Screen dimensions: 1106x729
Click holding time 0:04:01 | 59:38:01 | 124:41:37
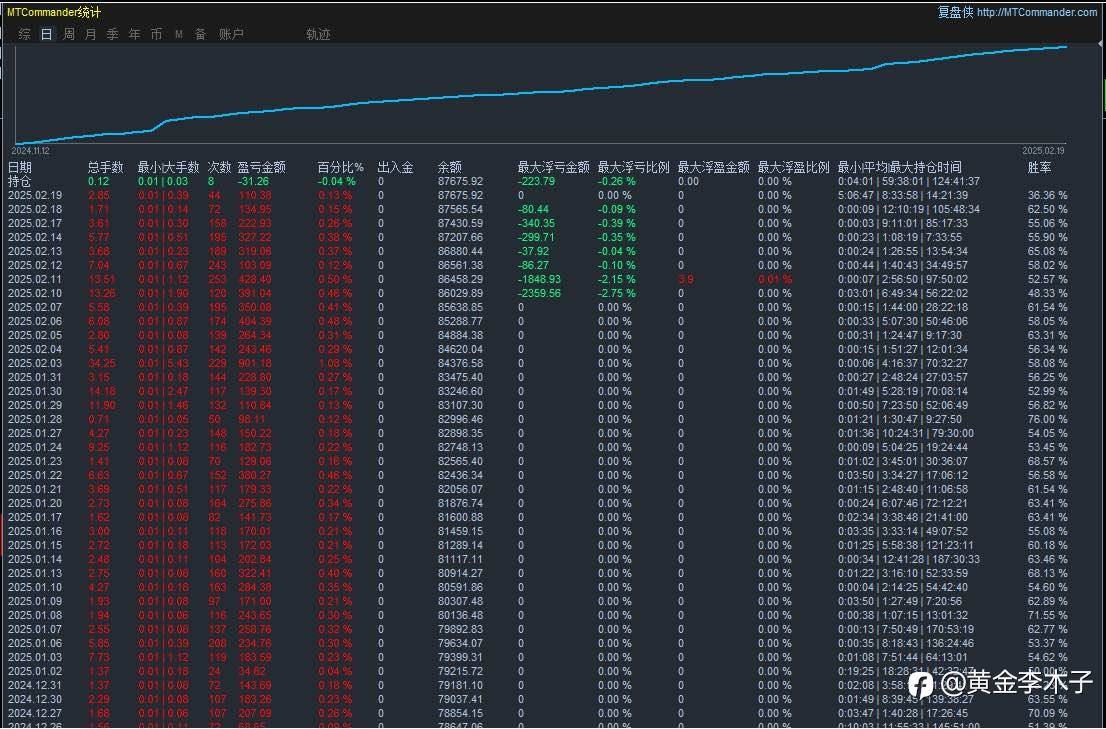click(x=908, y=181)
